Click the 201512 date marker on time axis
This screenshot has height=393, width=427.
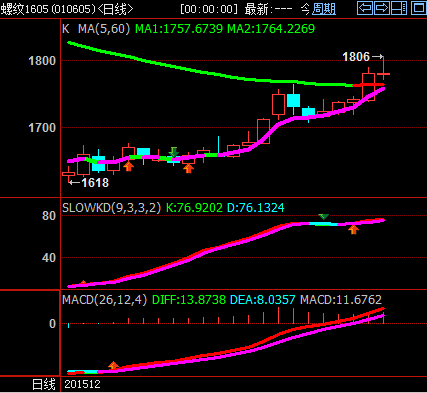coord(82,384)
